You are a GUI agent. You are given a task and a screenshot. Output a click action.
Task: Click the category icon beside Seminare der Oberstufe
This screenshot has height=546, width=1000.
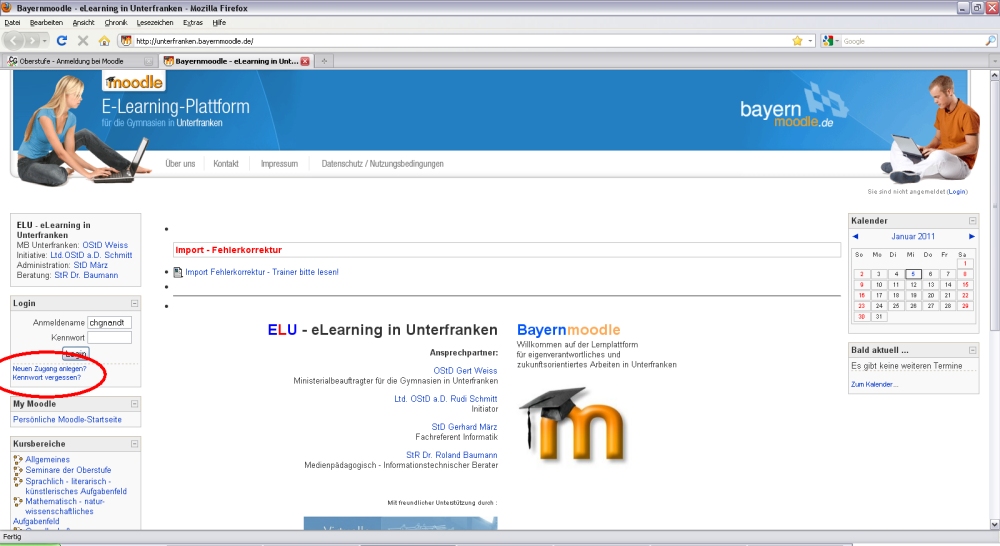tap(18, 470)
